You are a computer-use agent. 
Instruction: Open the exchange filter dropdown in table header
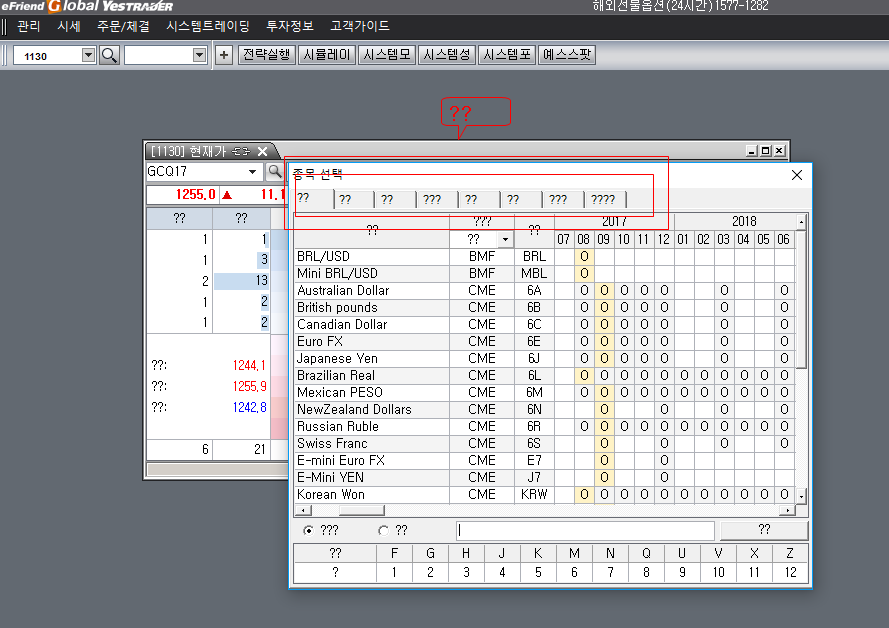click(x=505, y=240)
